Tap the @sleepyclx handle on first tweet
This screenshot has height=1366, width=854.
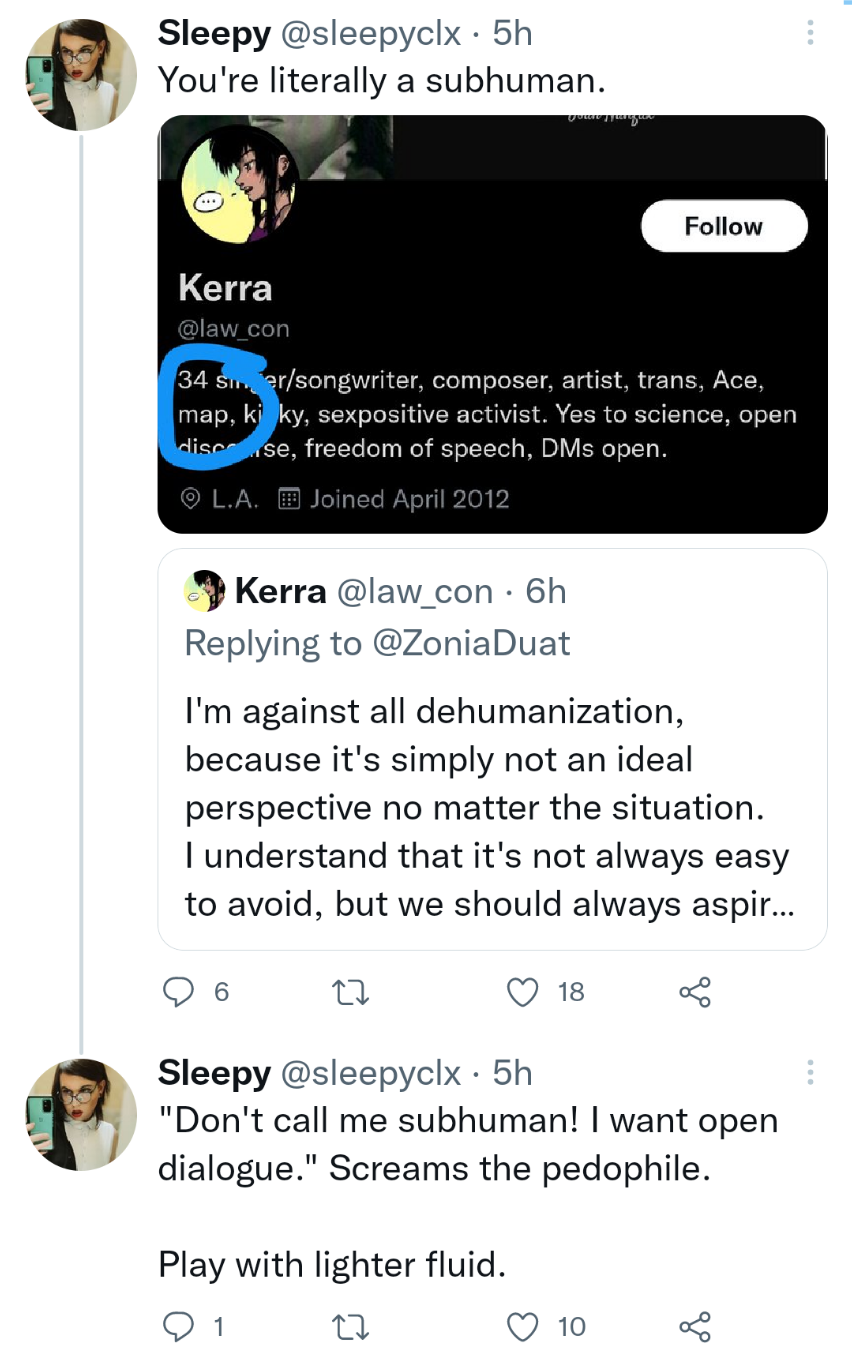(x=371, y=34)
